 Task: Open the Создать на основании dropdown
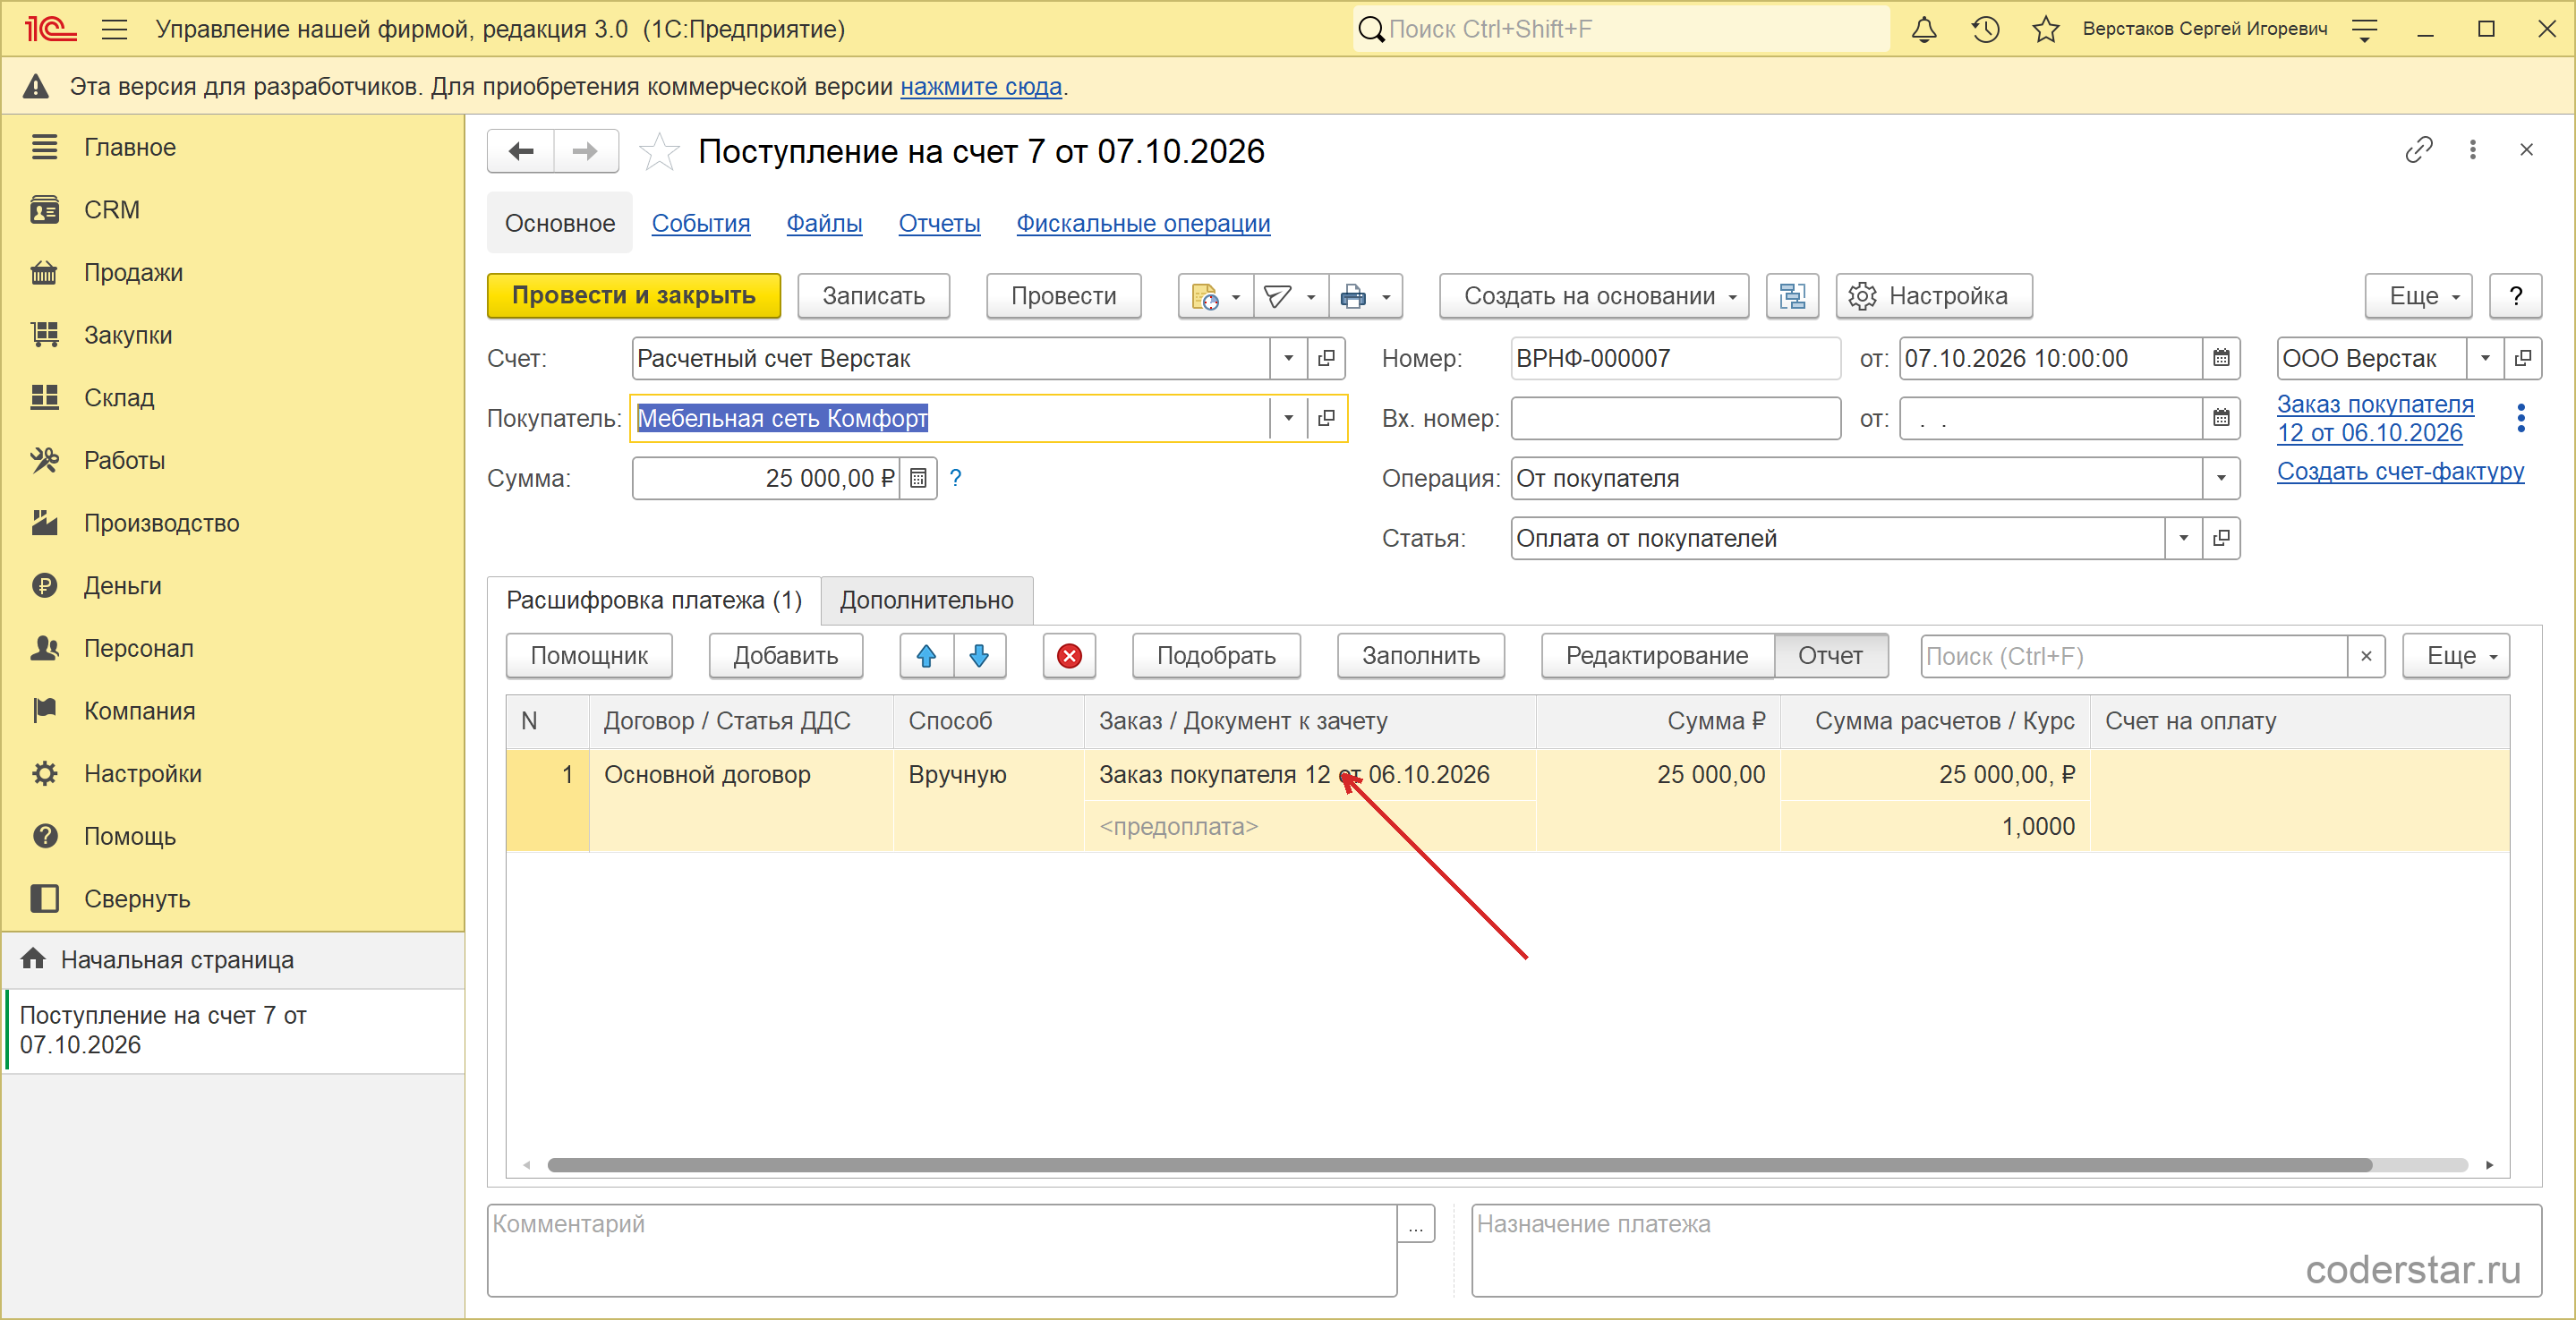[x=1594, y=296]
